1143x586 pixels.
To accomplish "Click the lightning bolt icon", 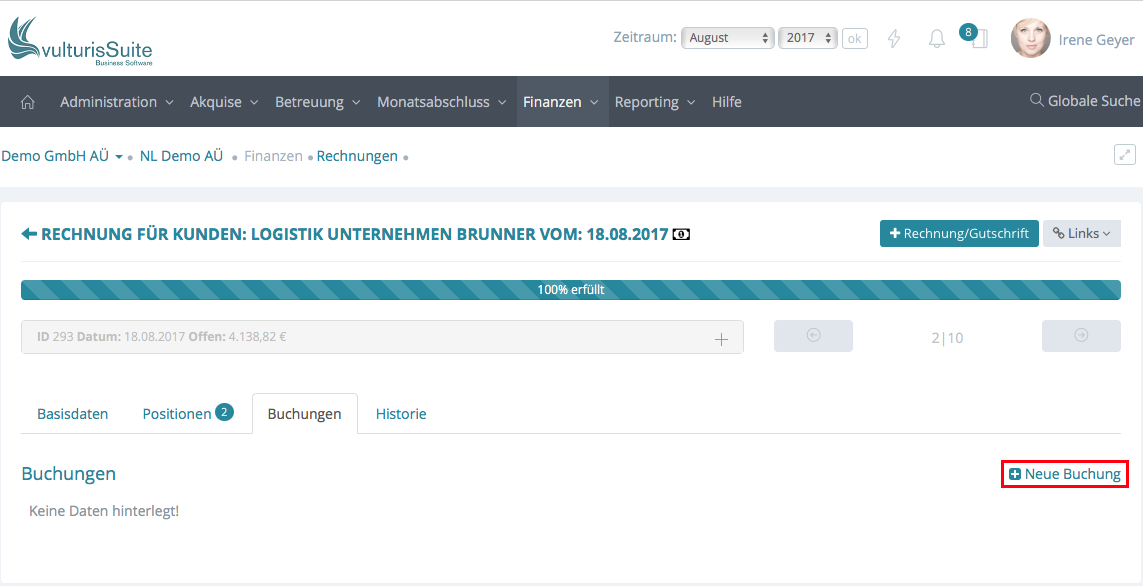I will tap(894, 38).
